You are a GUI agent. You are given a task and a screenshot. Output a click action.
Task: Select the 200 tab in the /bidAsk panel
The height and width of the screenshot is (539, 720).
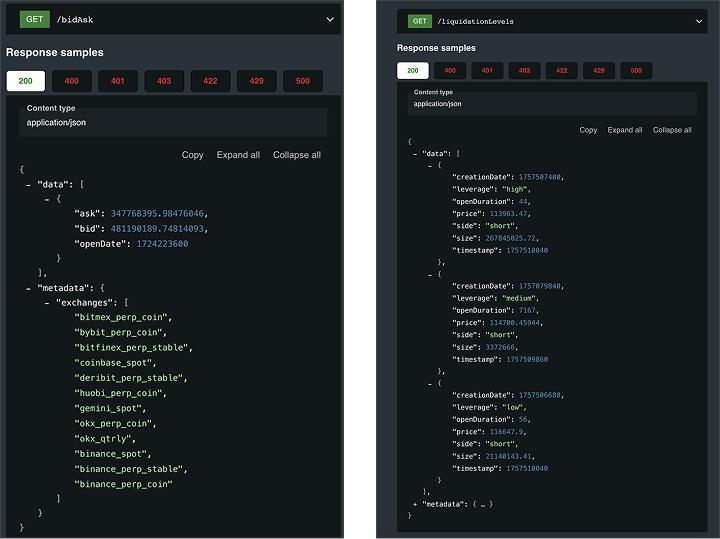25,81
